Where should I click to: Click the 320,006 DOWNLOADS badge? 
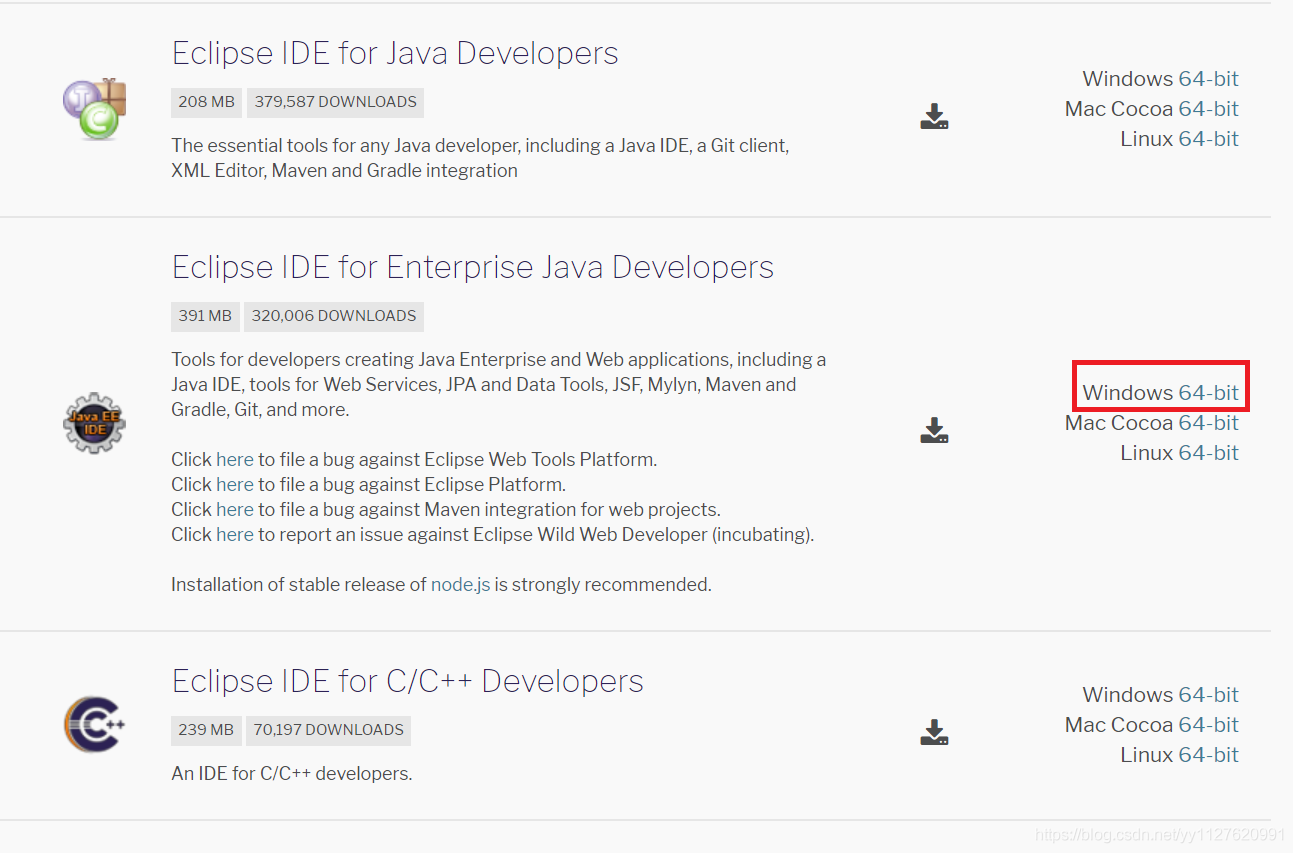click(334, 316)
